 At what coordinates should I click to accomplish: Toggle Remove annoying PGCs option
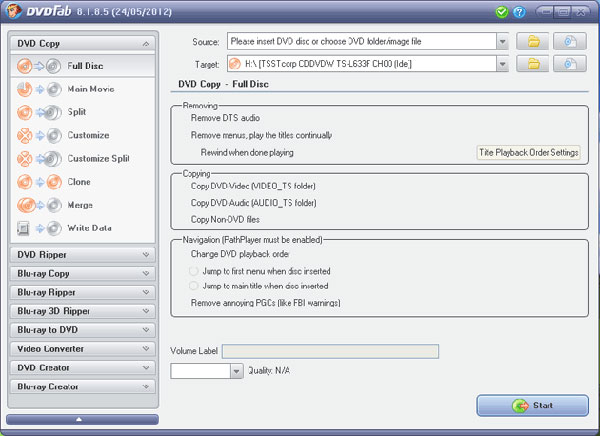tap(265, 303)
